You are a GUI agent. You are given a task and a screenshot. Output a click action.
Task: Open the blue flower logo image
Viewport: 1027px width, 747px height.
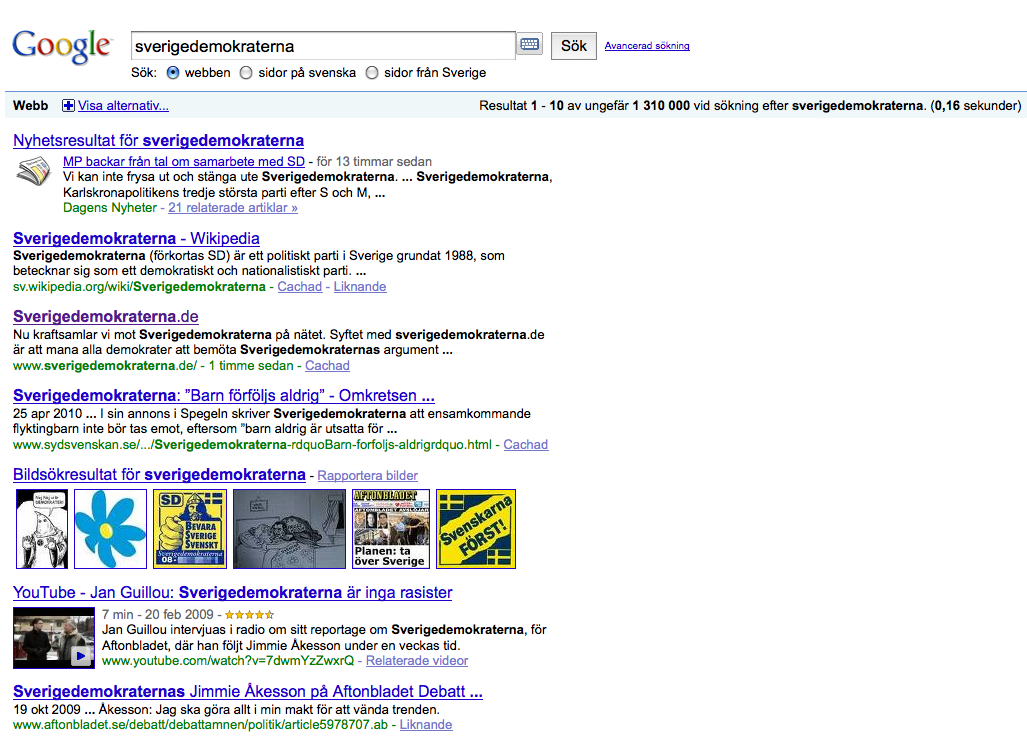pos(110,528)
